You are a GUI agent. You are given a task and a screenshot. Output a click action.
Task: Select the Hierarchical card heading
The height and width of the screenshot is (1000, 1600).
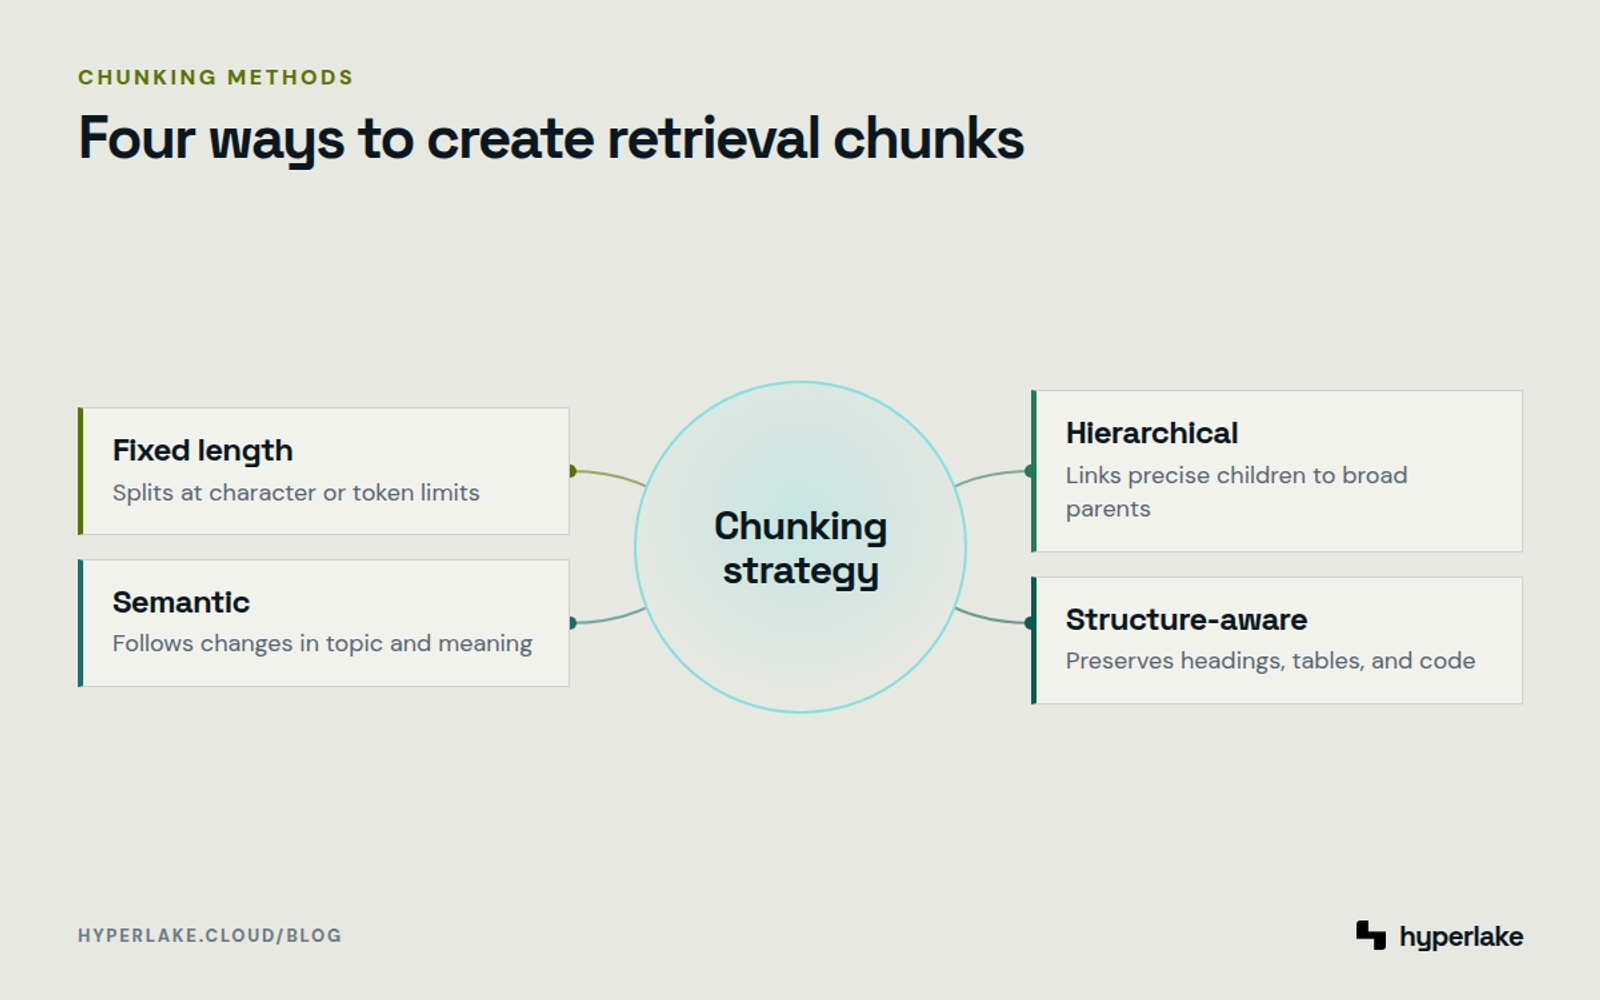click(x=1152, y=433)
